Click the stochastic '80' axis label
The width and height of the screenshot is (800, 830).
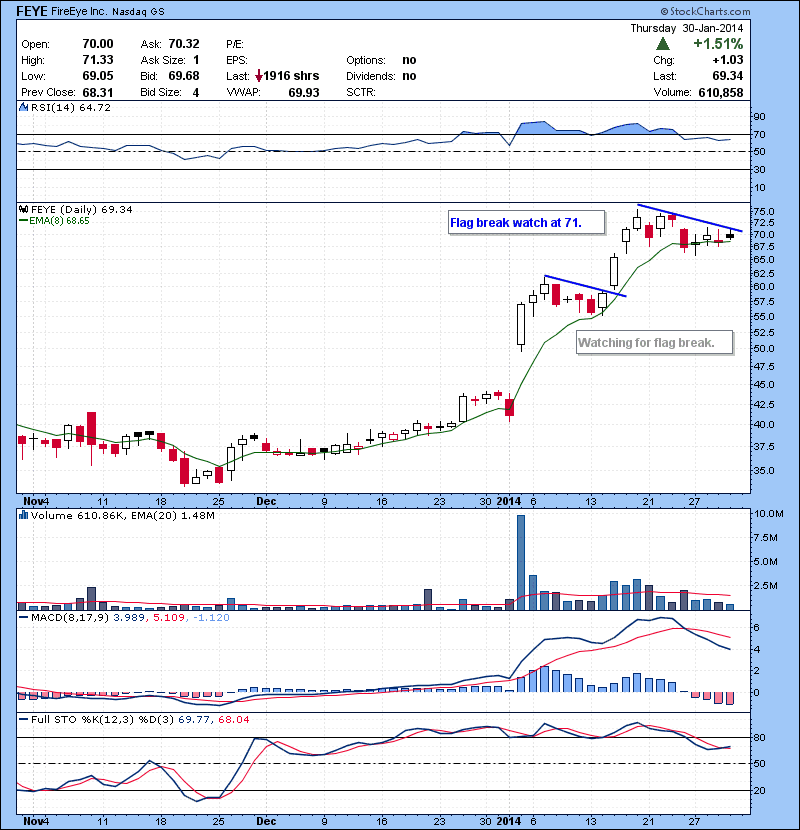click(x=759, y=737)
